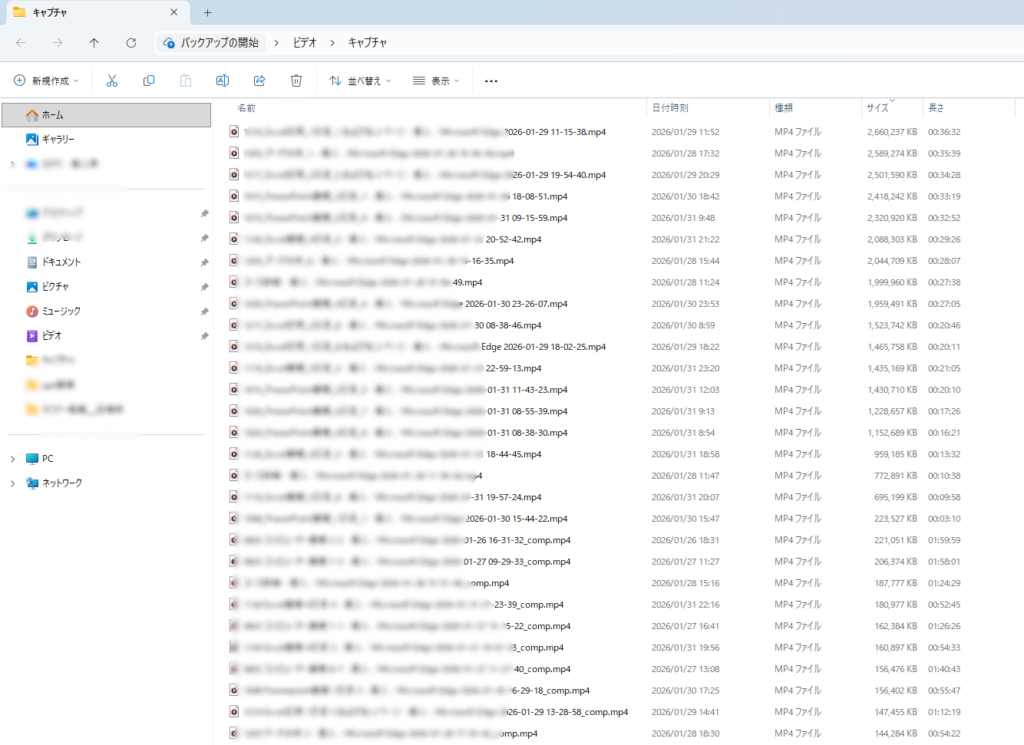
Task: Open ドキュメント in the sidebar
Action: click(x=61, y=262)
